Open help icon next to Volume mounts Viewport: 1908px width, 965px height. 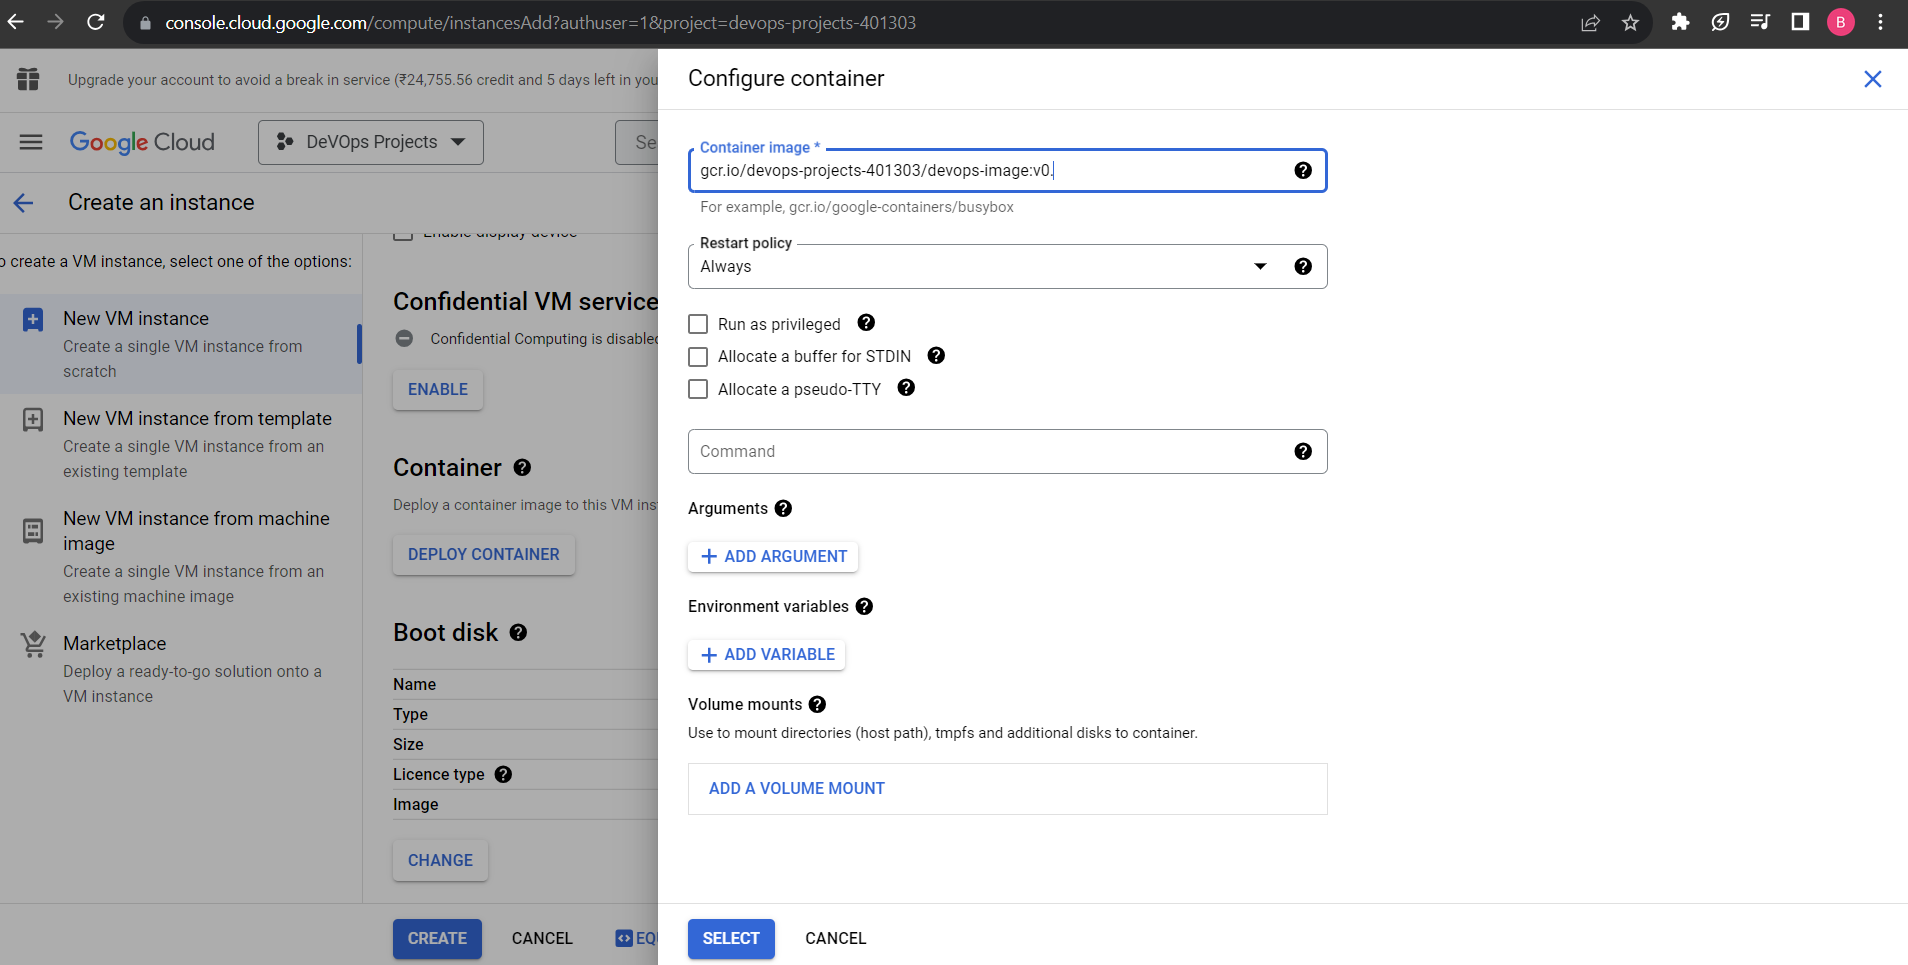(817, 704)
